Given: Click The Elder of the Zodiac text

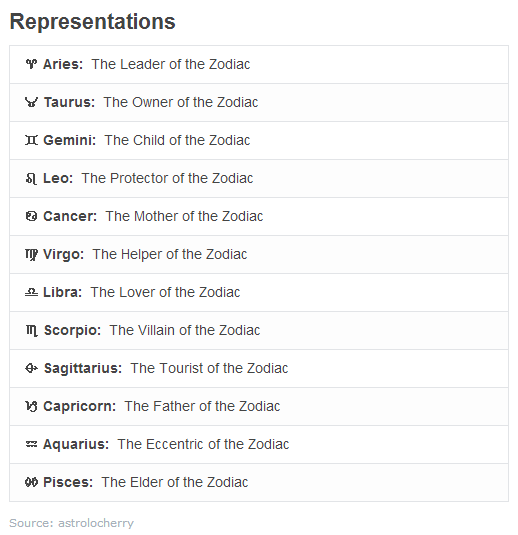Looking at the screenshot, I should pyautogui.click(x=175, y=482).
